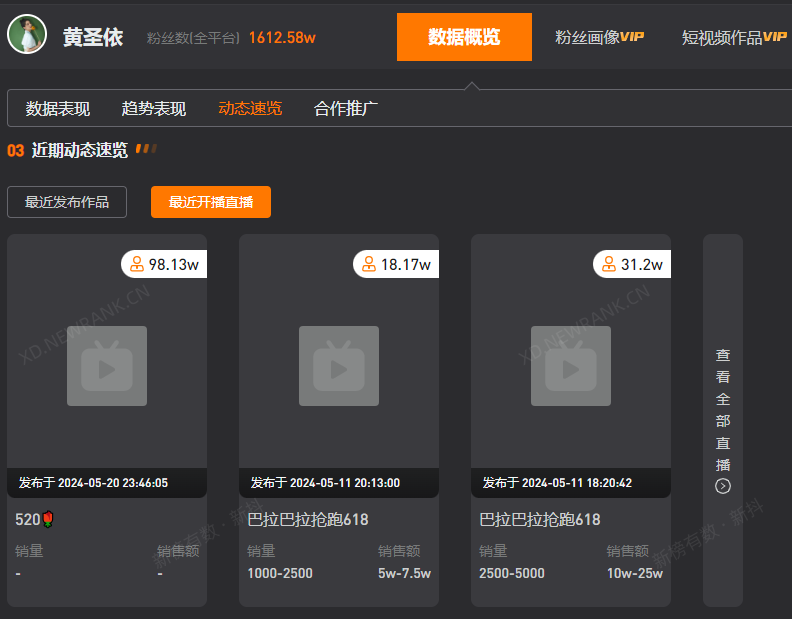
Task: Select 动态速览 section
Action: [x=250, y=109]
